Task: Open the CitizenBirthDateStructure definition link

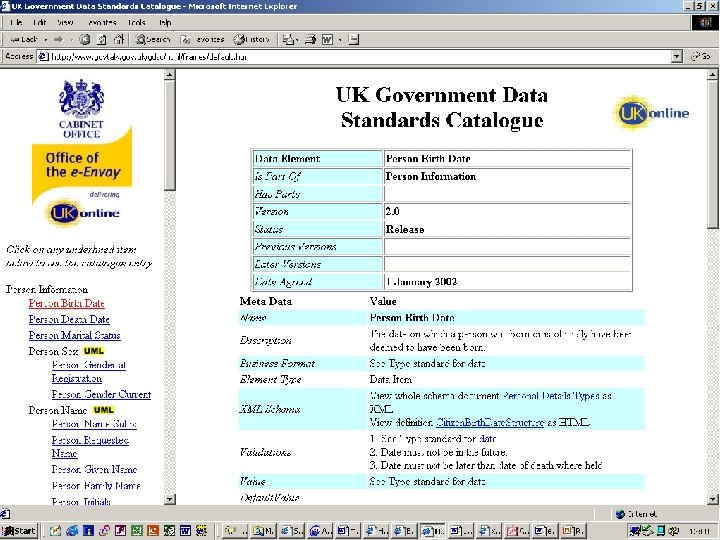Action: pos(490,422)
